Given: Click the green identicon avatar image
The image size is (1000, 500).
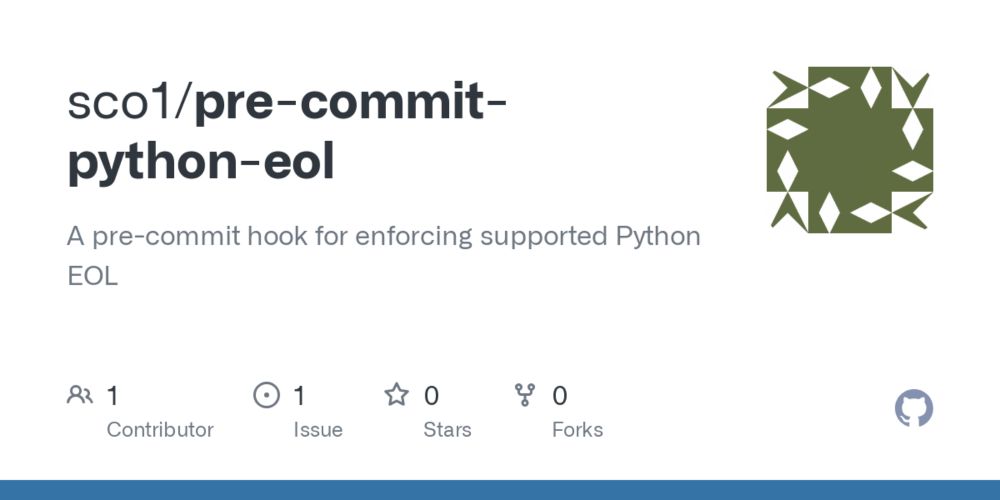Looking at the screenshot, I should coord(849,149).
